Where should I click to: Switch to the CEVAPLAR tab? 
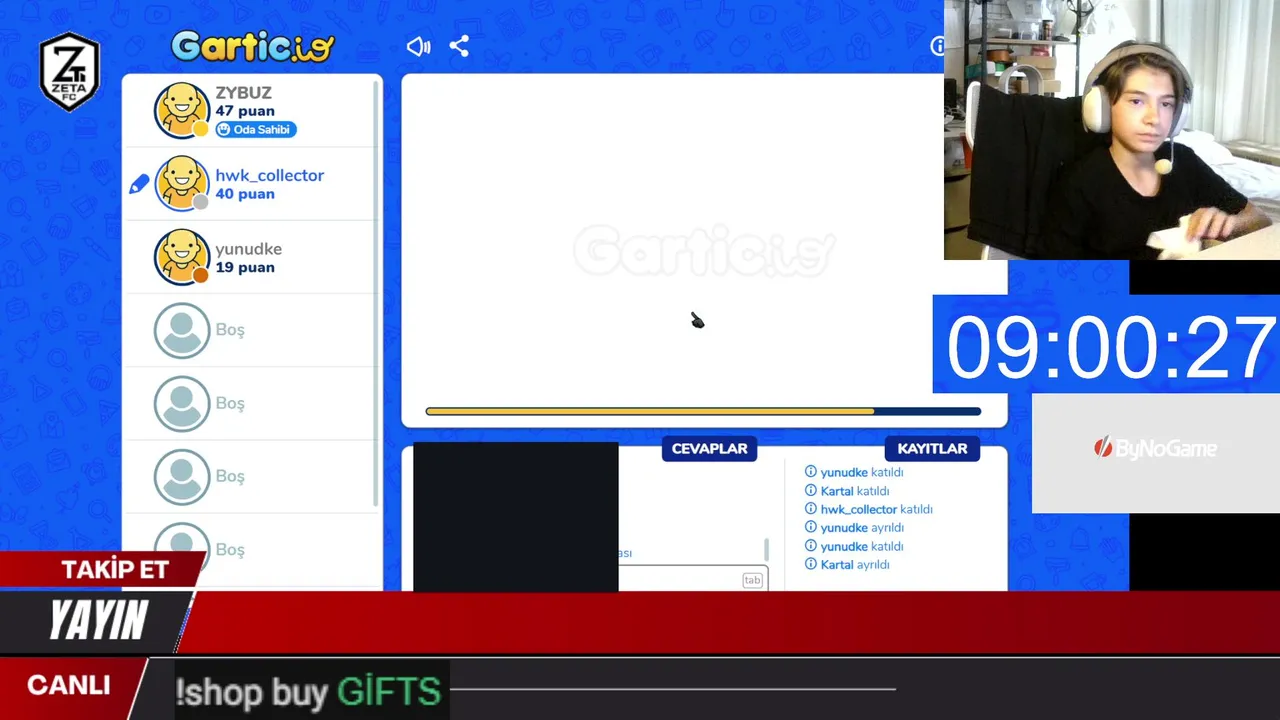point(709,449)
